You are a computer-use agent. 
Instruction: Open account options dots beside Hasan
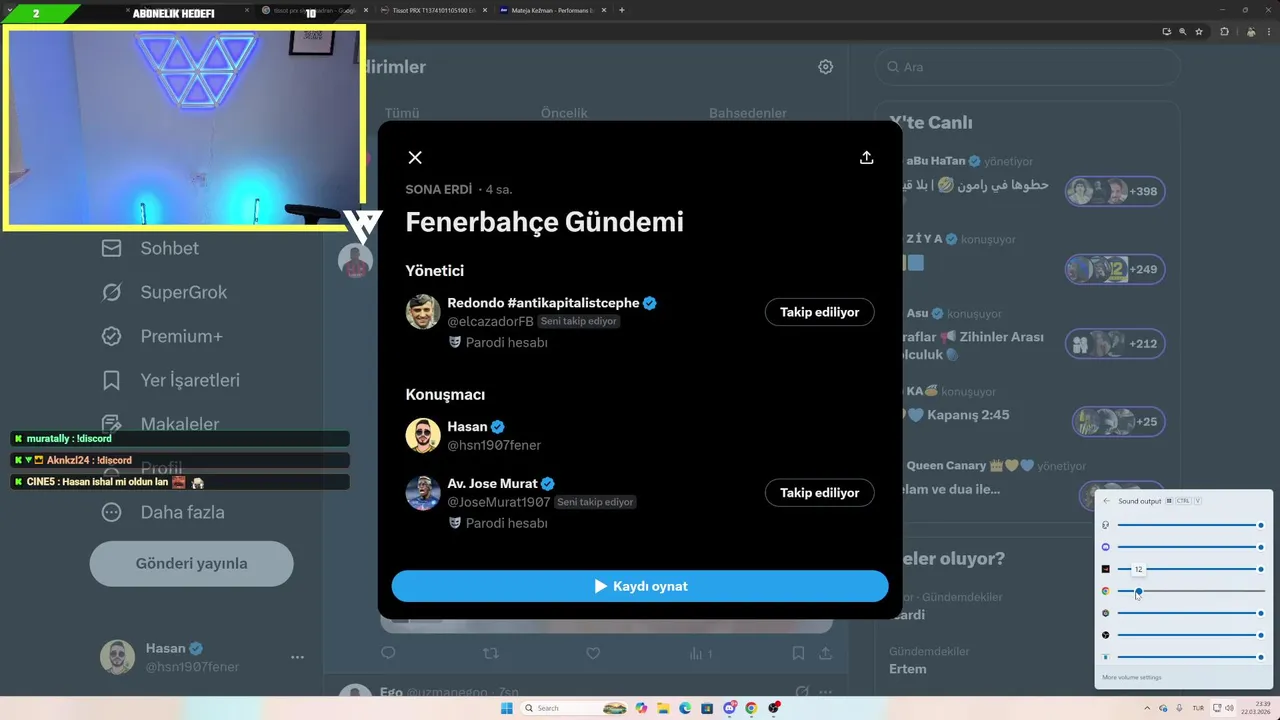297,657
